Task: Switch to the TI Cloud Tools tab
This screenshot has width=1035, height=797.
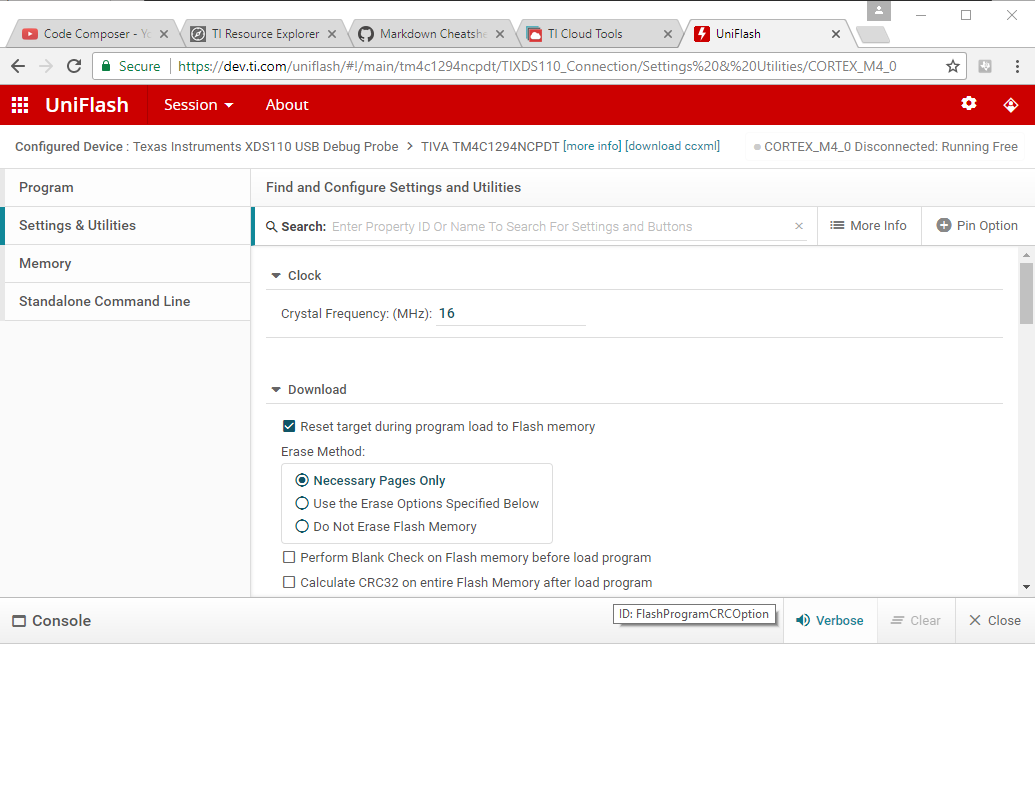Action: click(x=597, y=34)
